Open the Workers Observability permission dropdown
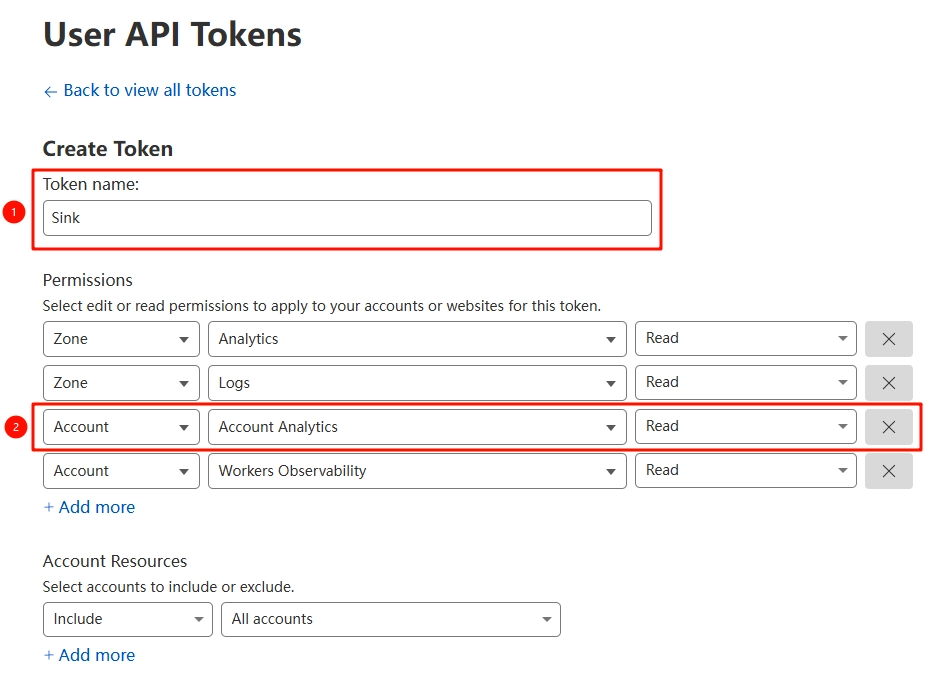Screen dimensions: 952x676 point(416,470)
